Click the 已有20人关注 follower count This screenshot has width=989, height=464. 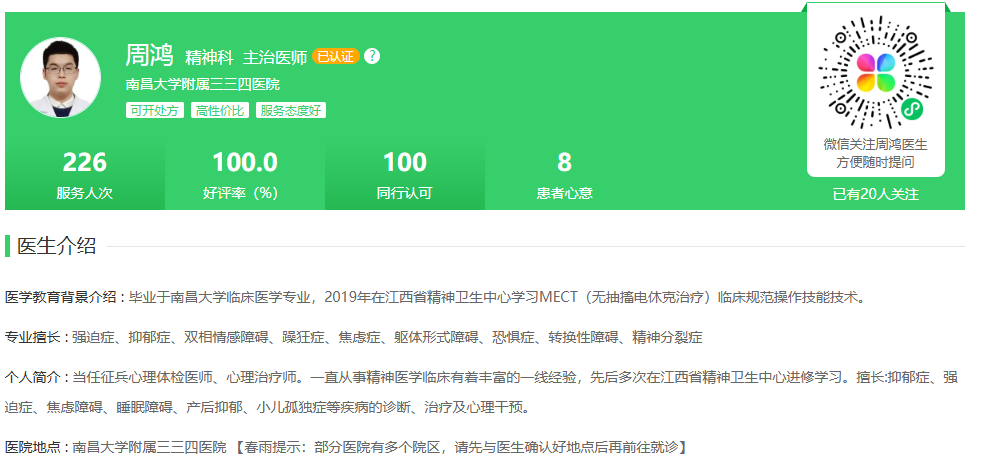[x=875, y=194]
